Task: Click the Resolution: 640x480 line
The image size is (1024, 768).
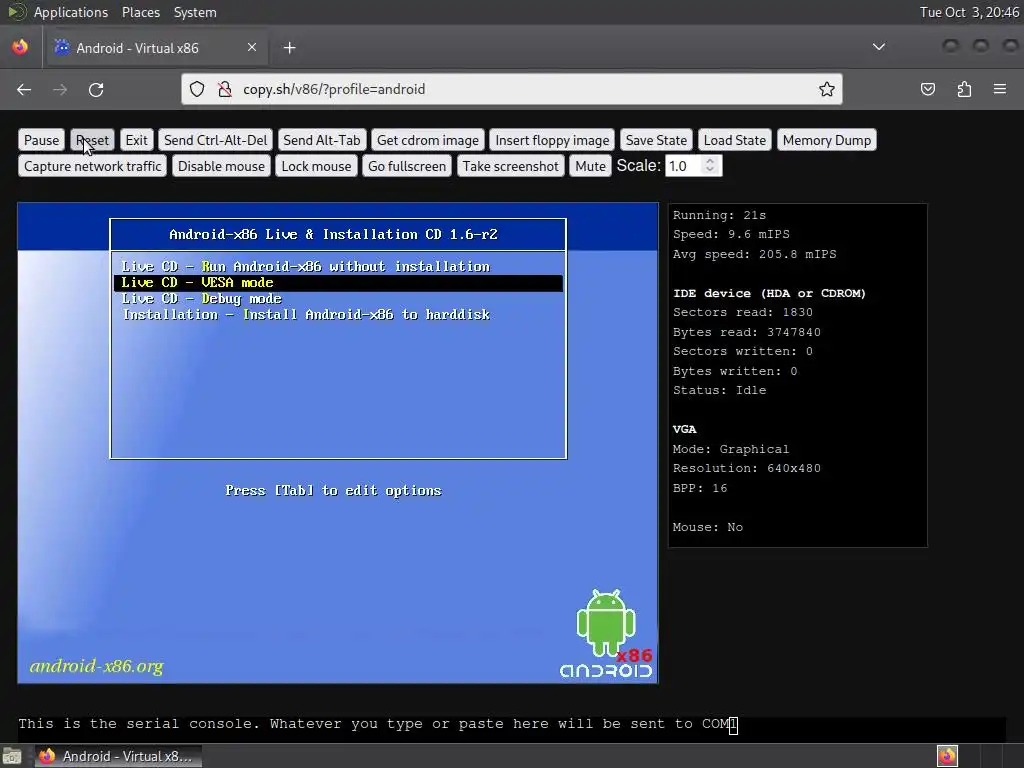Action: pyautogui.click(x=746, y=468)
